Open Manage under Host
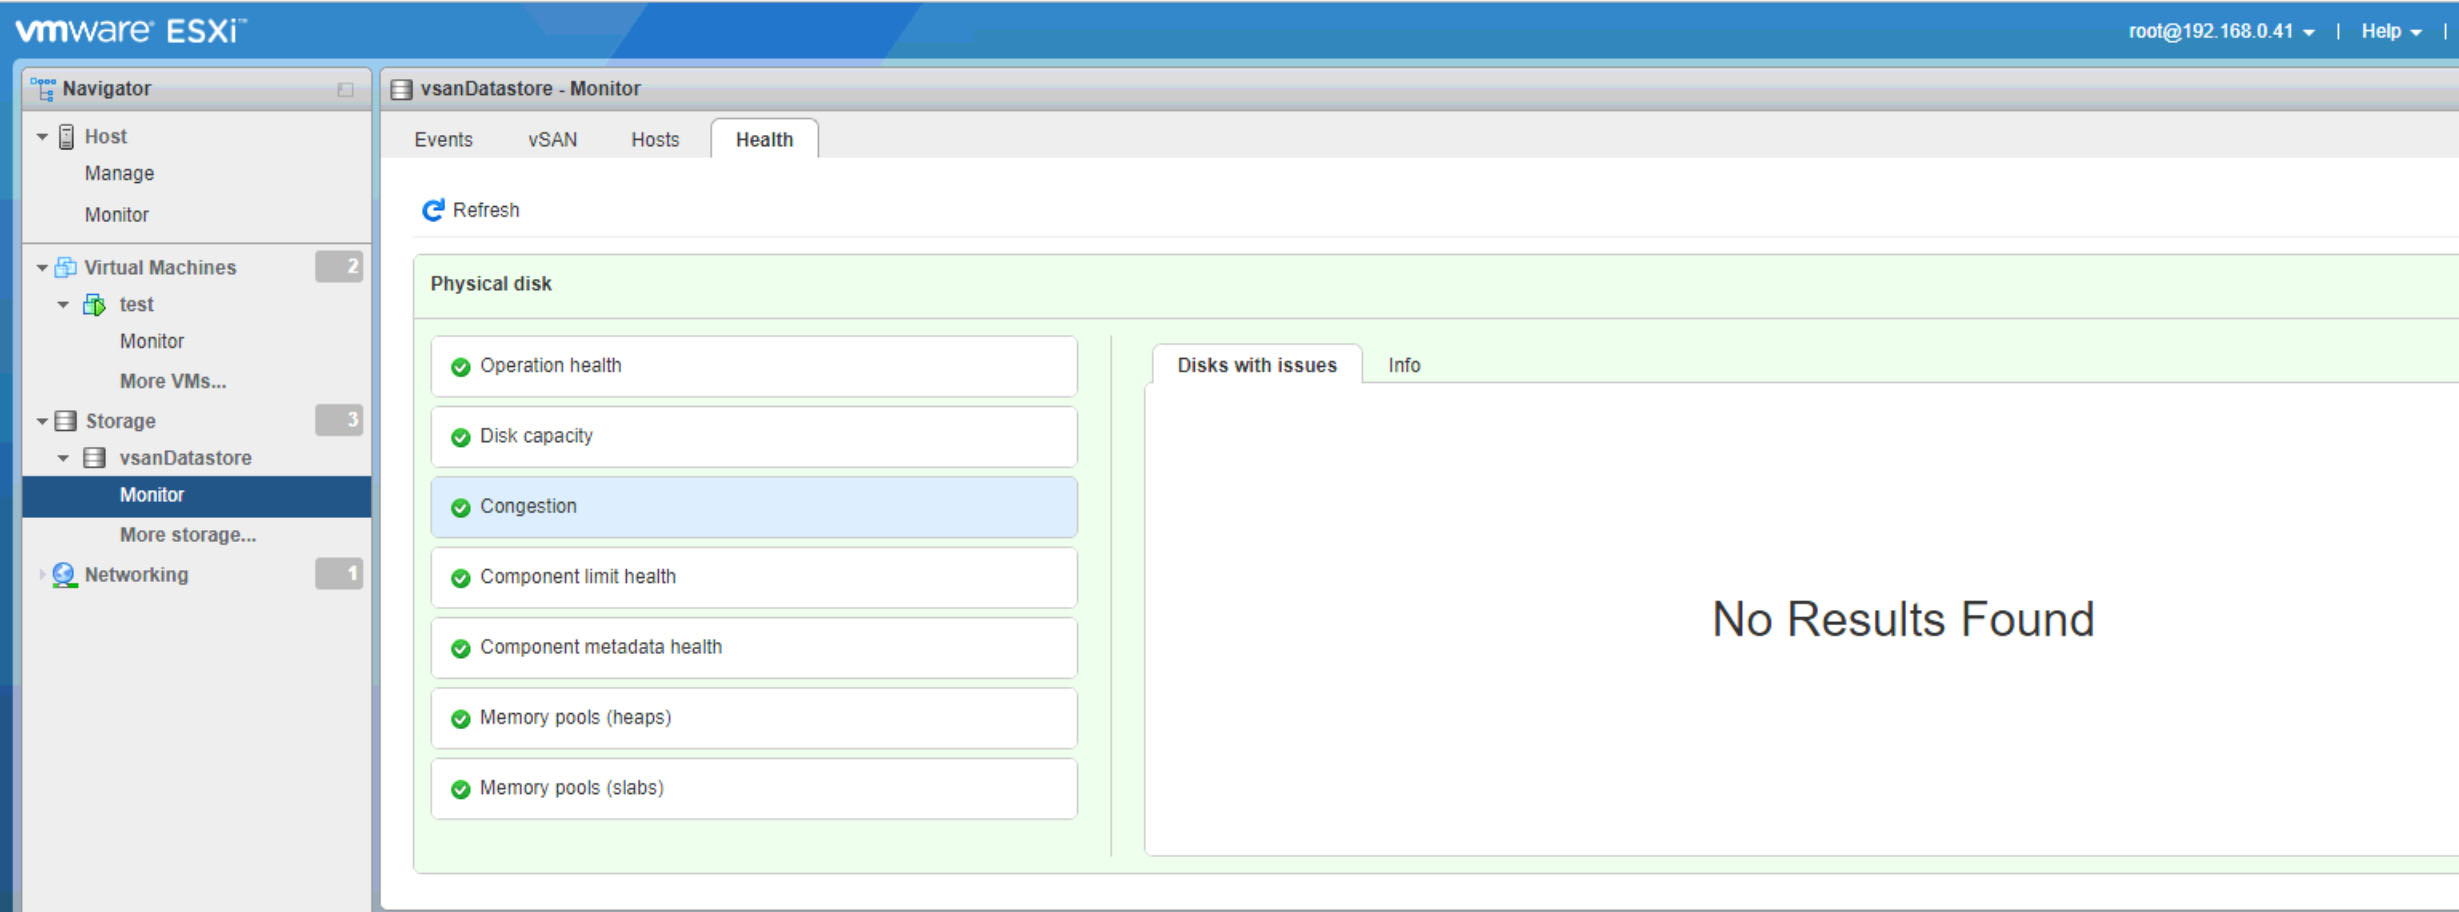 (119, 173)
